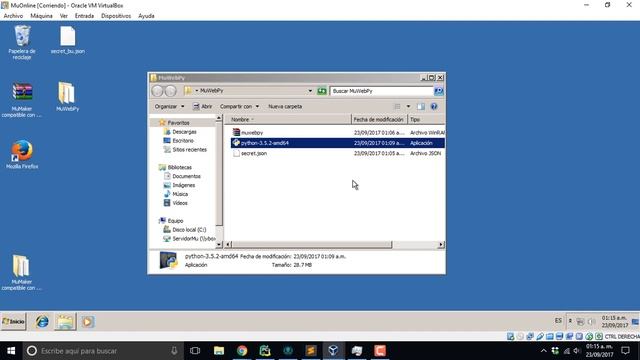
Task: Click the MuWebPy path in the address bar
Action: [211, 91]
